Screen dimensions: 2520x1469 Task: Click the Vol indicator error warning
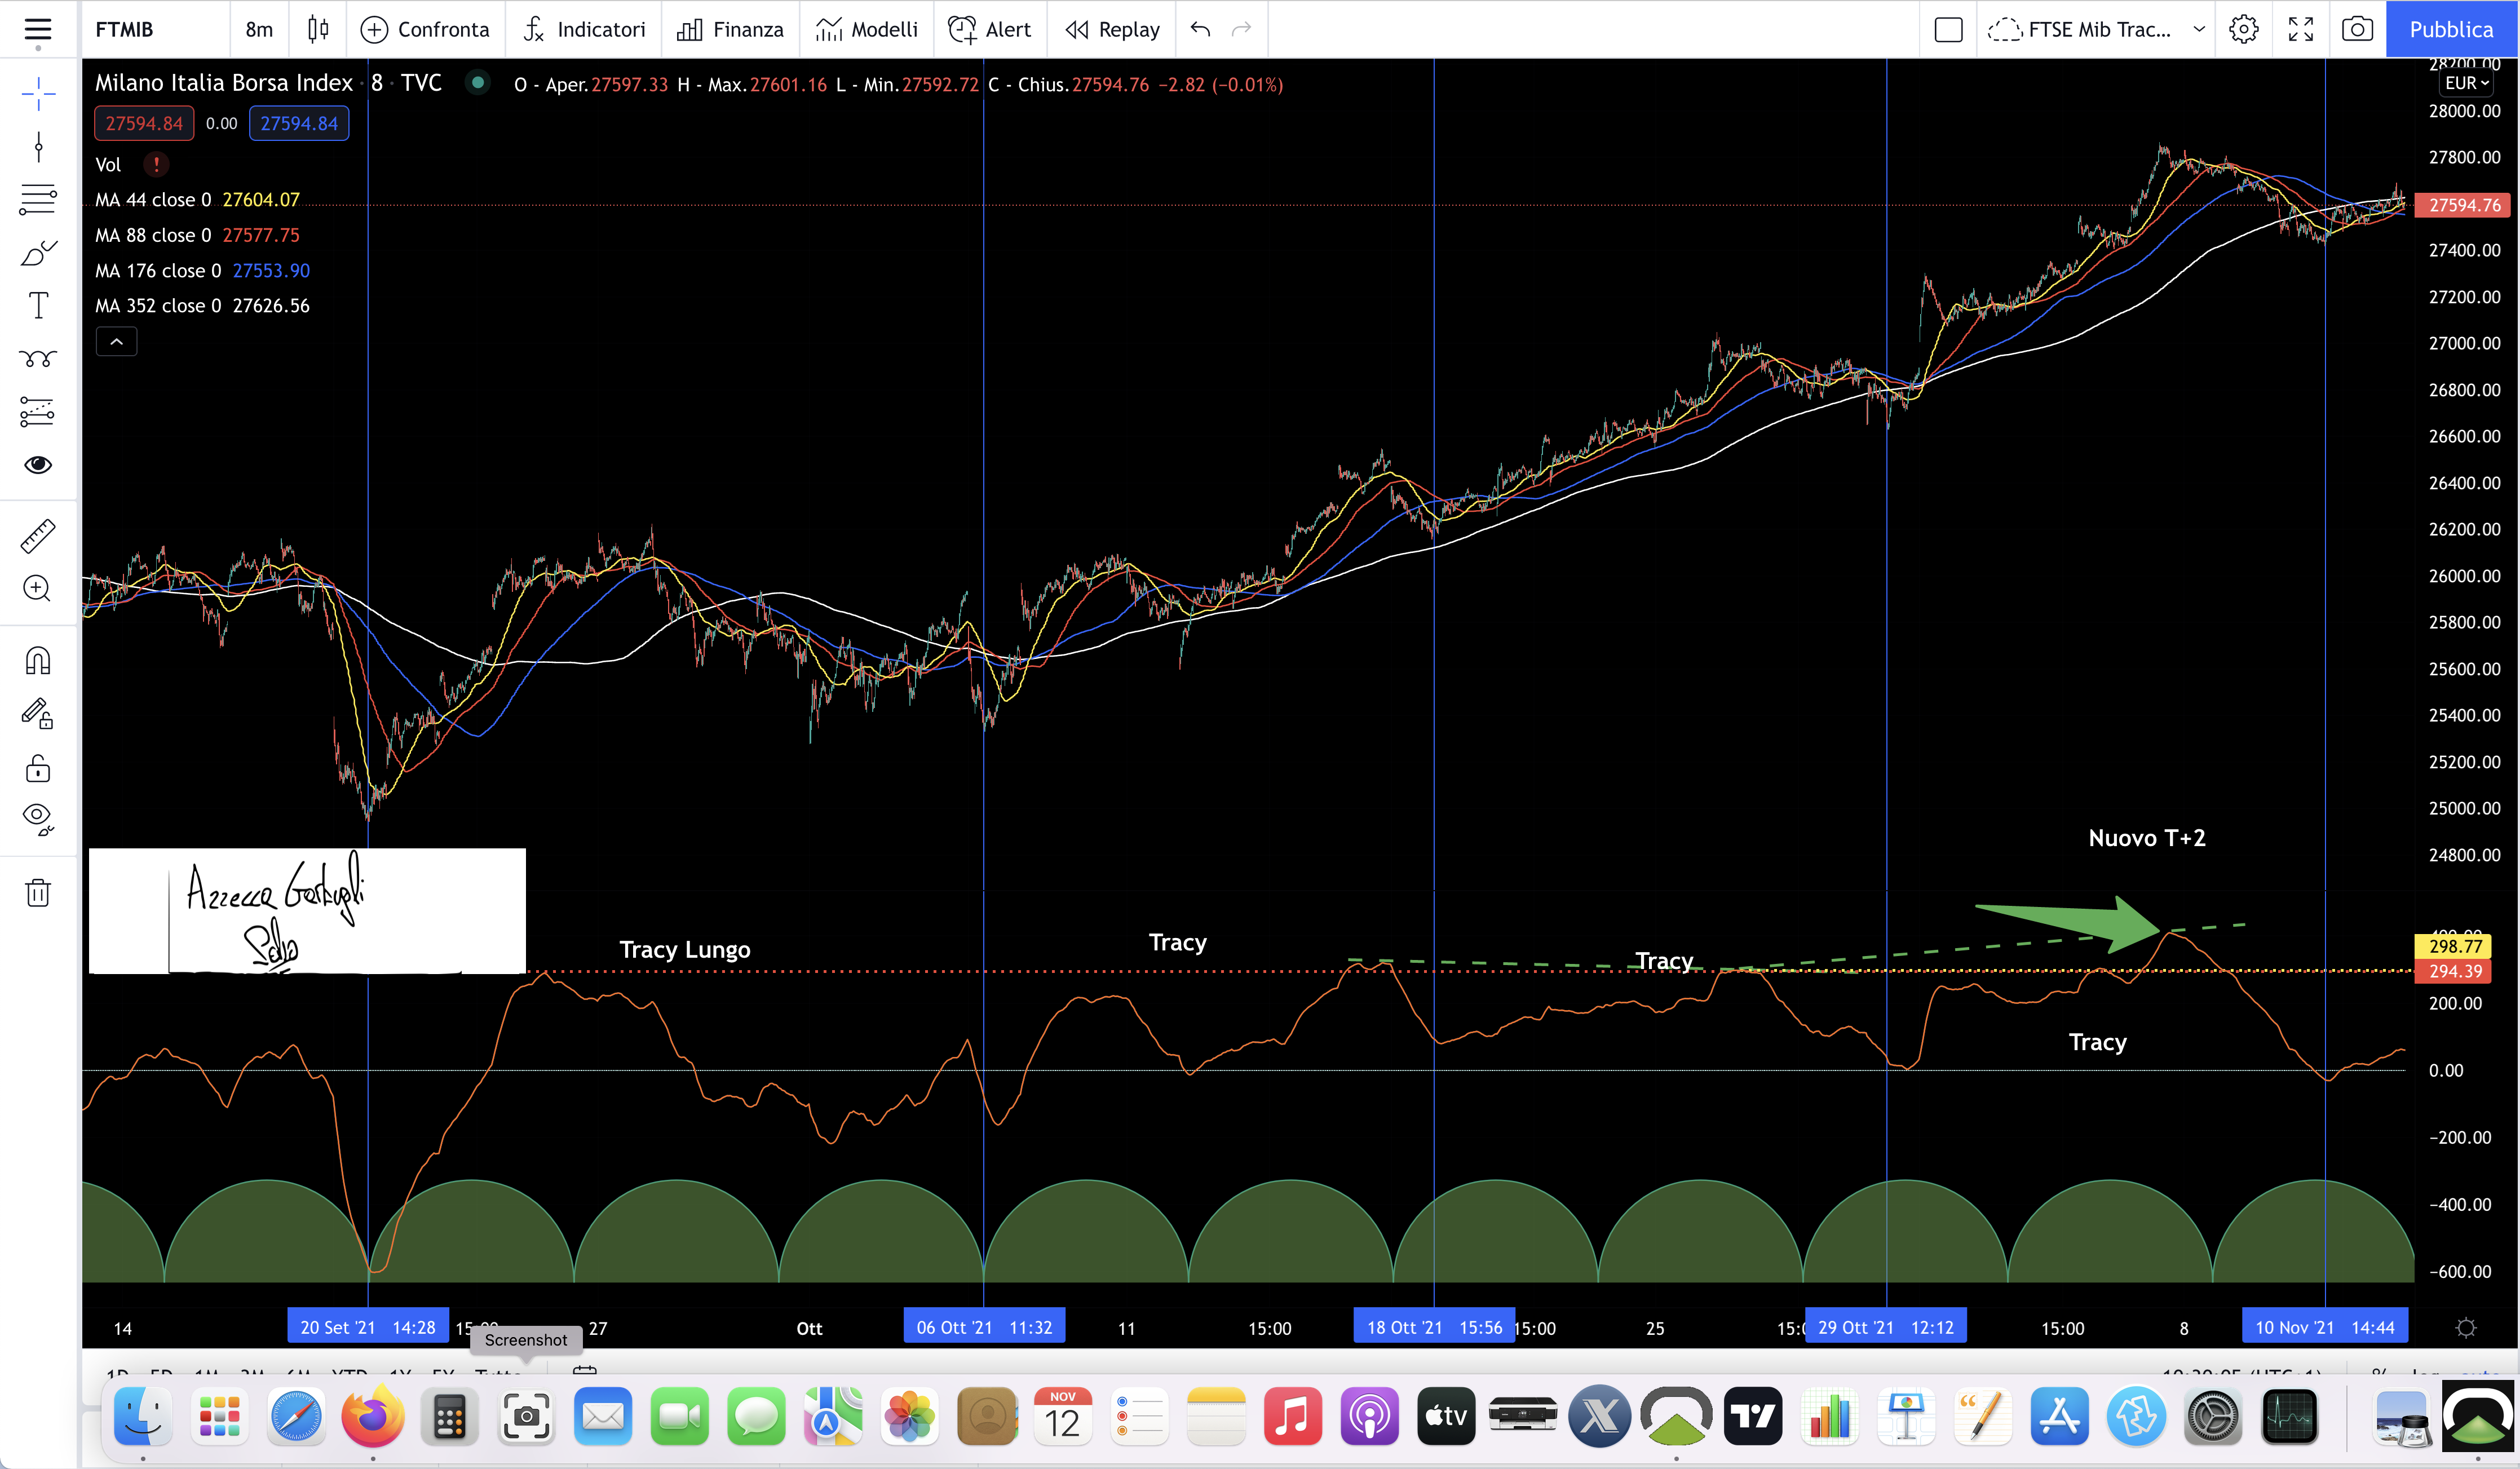[x=156, y=164]
